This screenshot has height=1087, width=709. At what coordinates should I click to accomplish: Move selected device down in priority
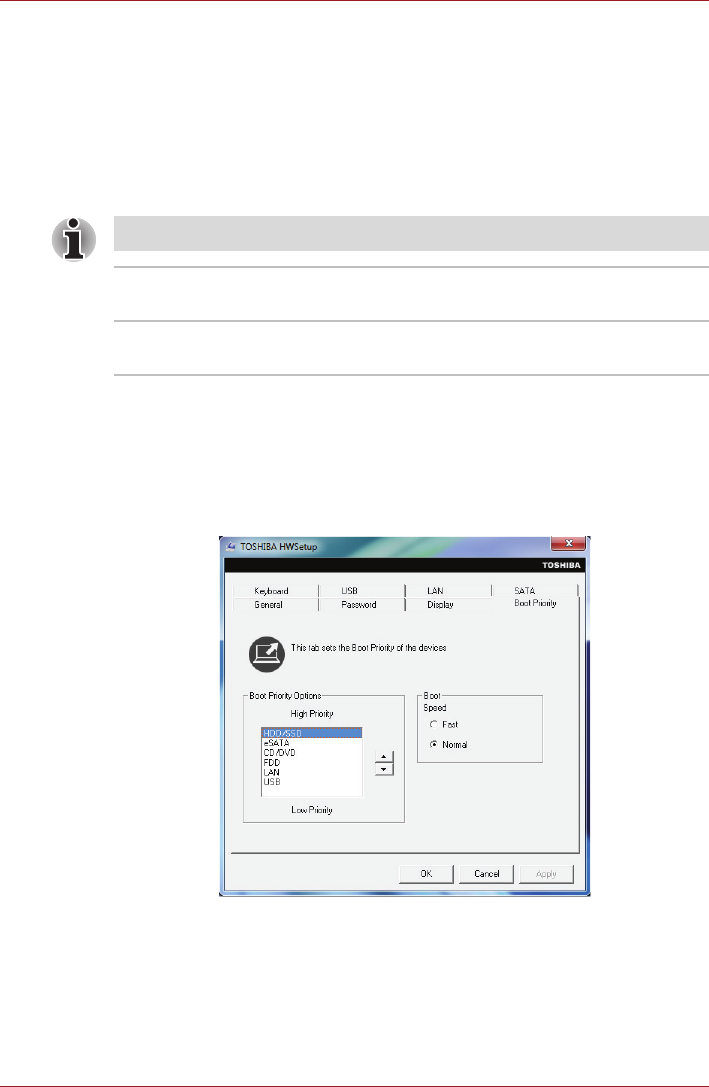tap(384, 769)
